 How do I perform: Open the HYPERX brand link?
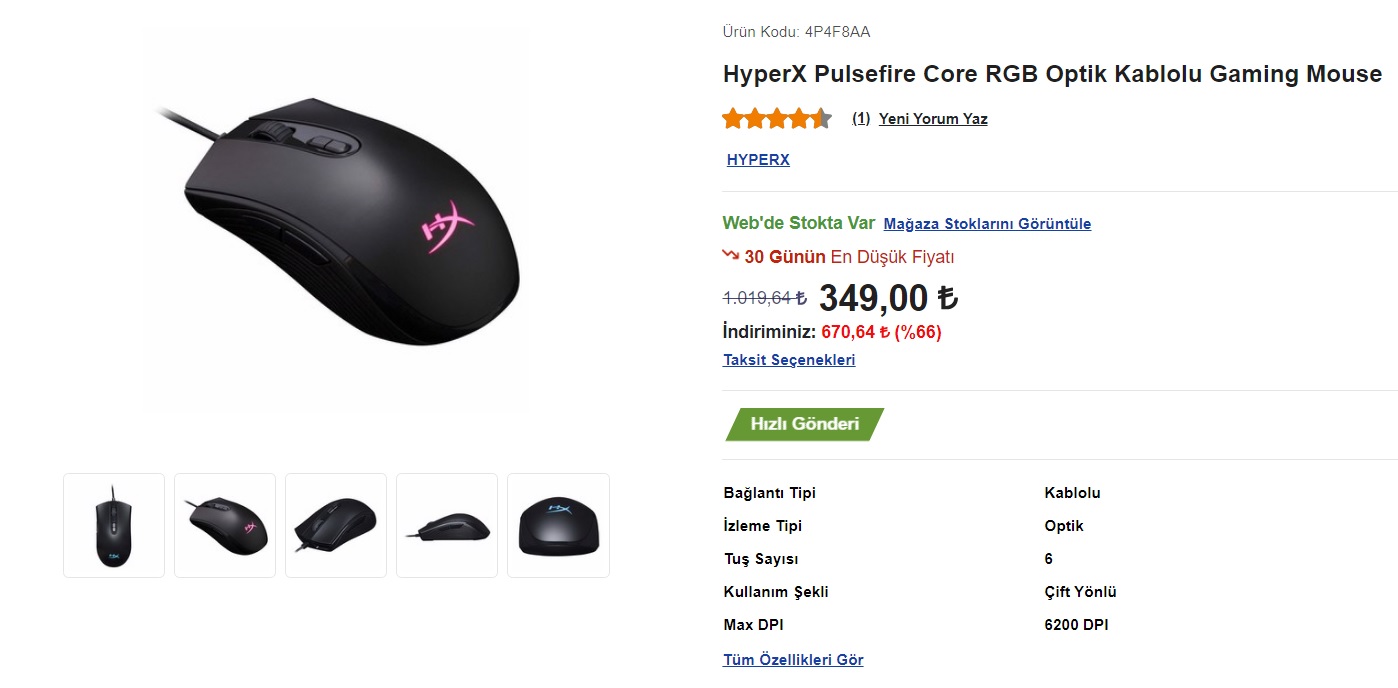[x=758, y=160]
